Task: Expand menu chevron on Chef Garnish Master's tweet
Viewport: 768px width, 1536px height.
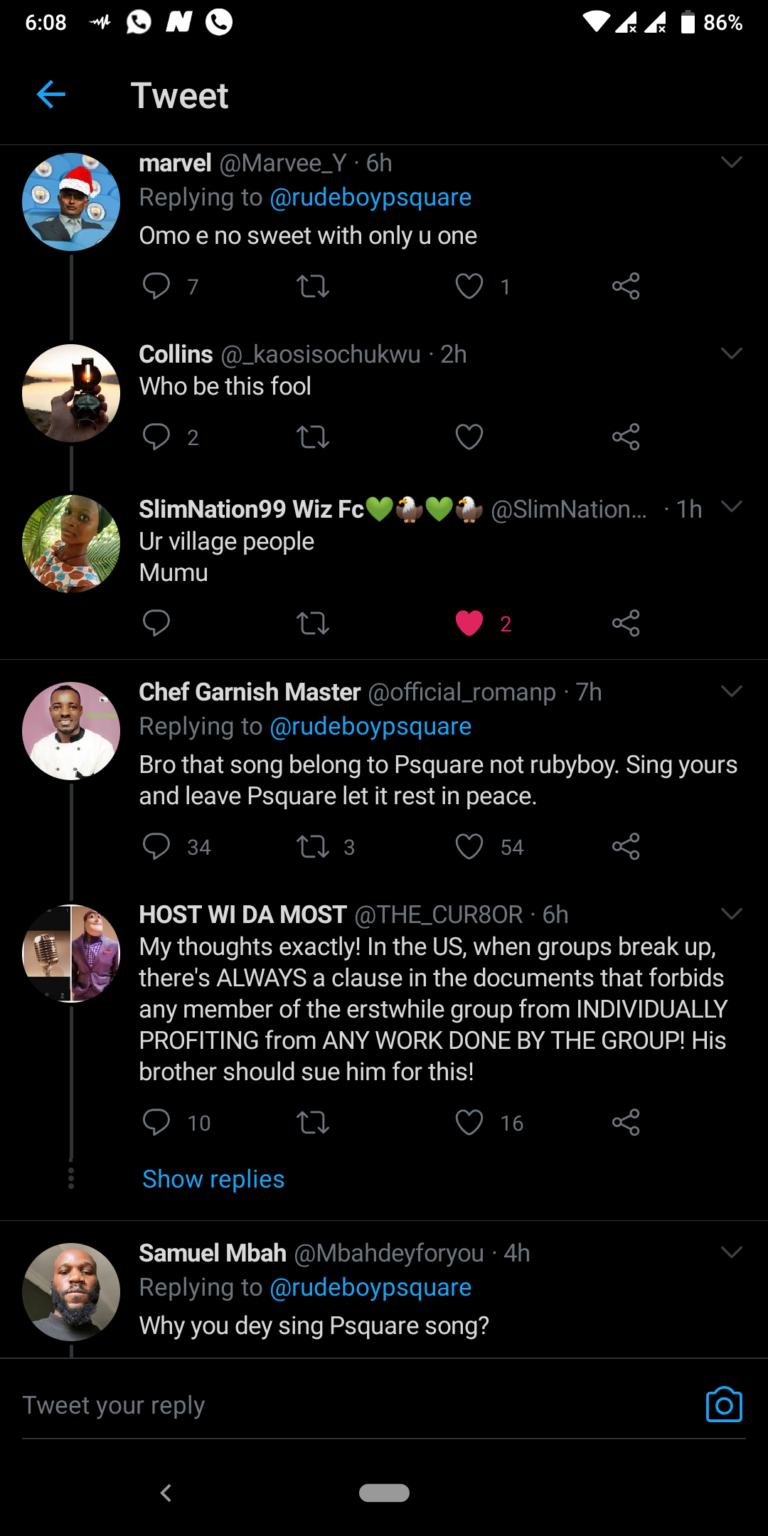Action: point(732,691)
